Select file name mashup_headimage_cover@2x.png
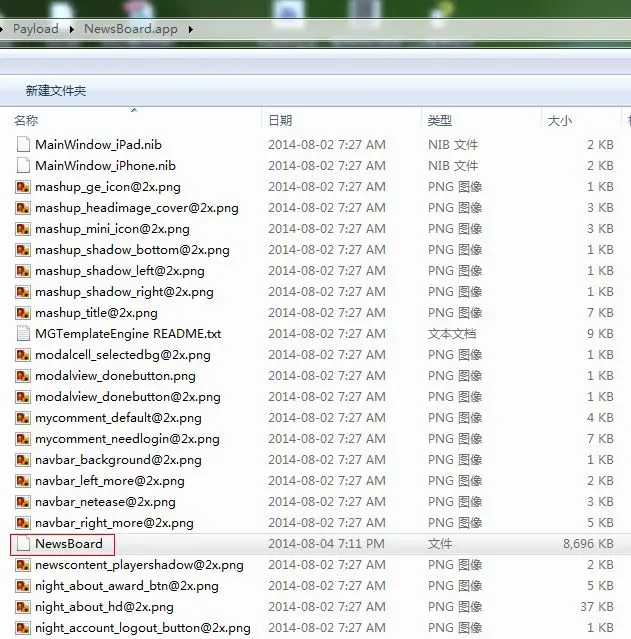Viewport: 631px width, 639px height. pyautogui.click(x=137, y=208)
